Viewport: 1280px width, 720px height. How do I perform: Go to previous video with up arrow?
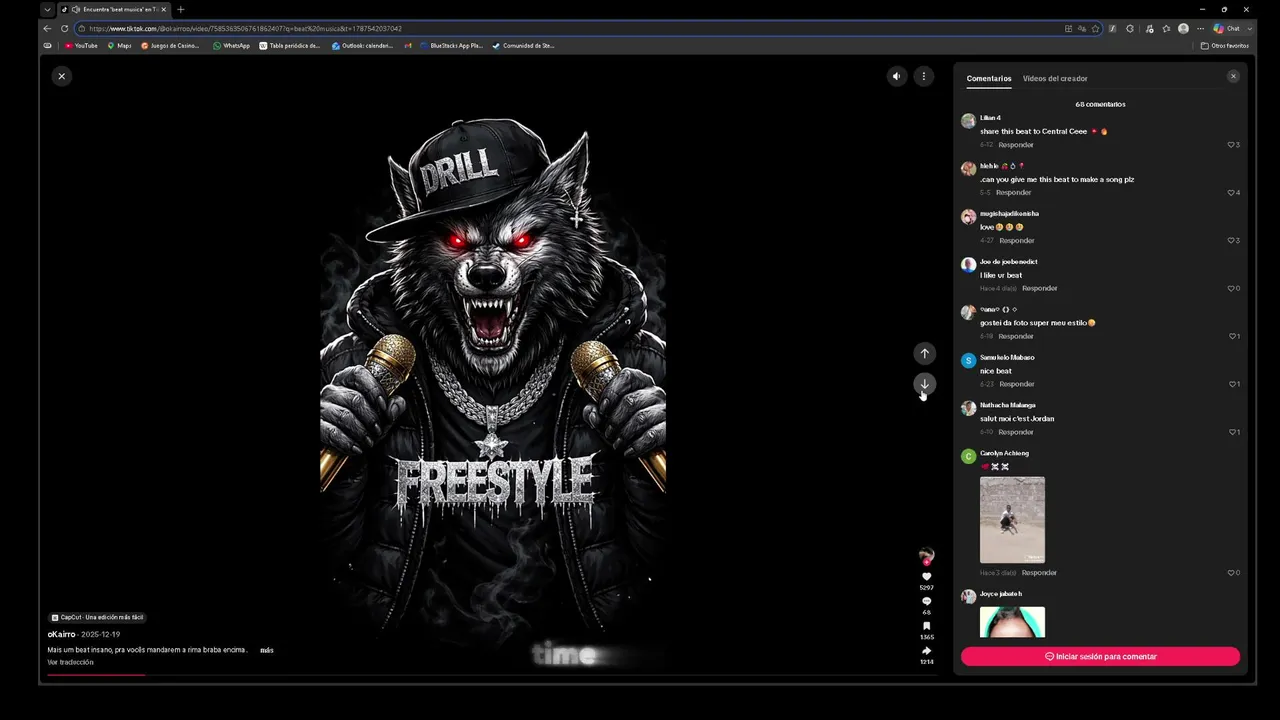tap(924, 353)
